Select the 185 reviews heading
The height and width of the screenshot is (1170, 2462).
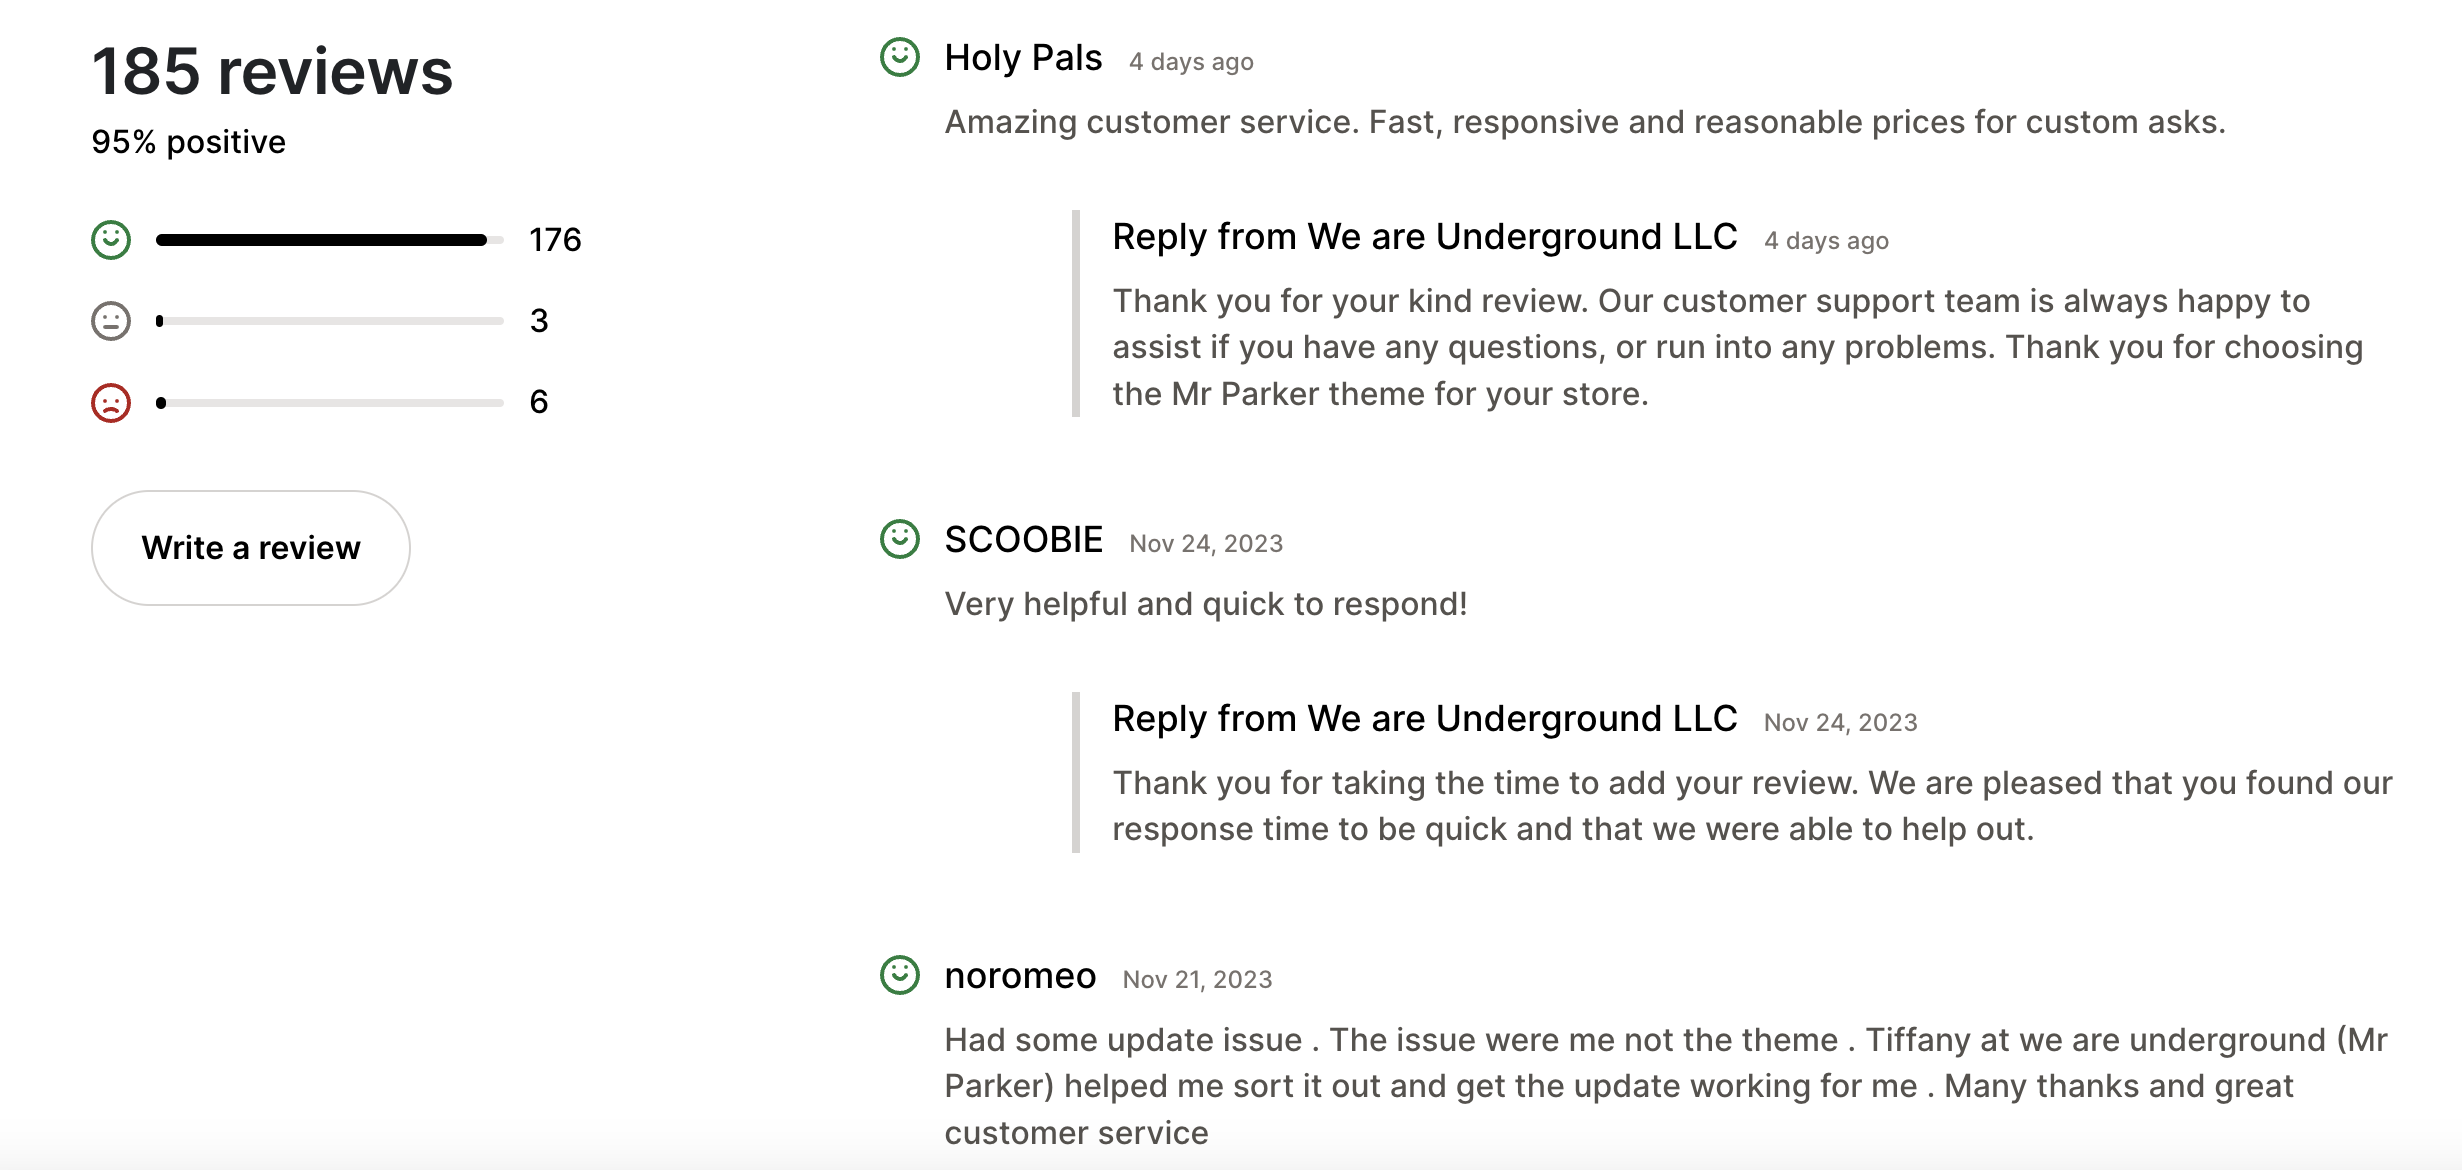(272, 70)
